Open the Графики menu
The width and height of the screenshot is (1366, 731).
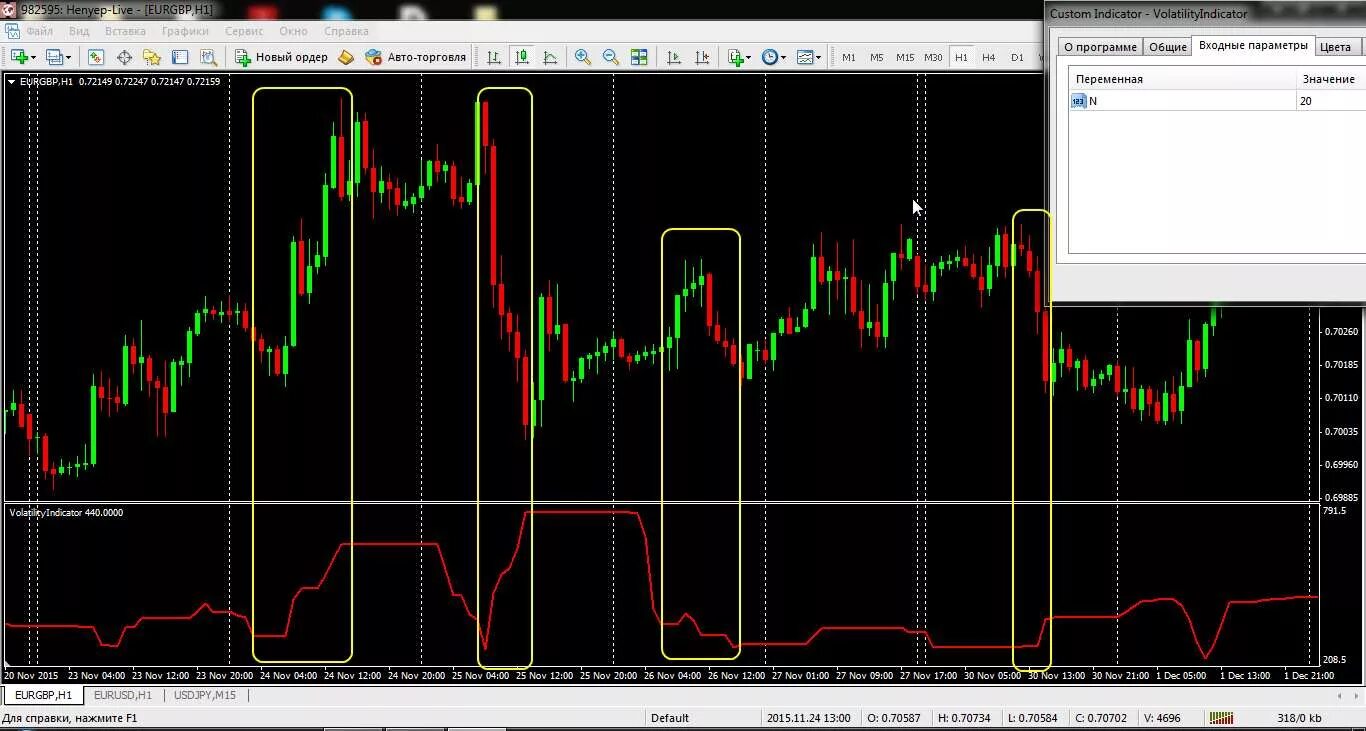185,31
